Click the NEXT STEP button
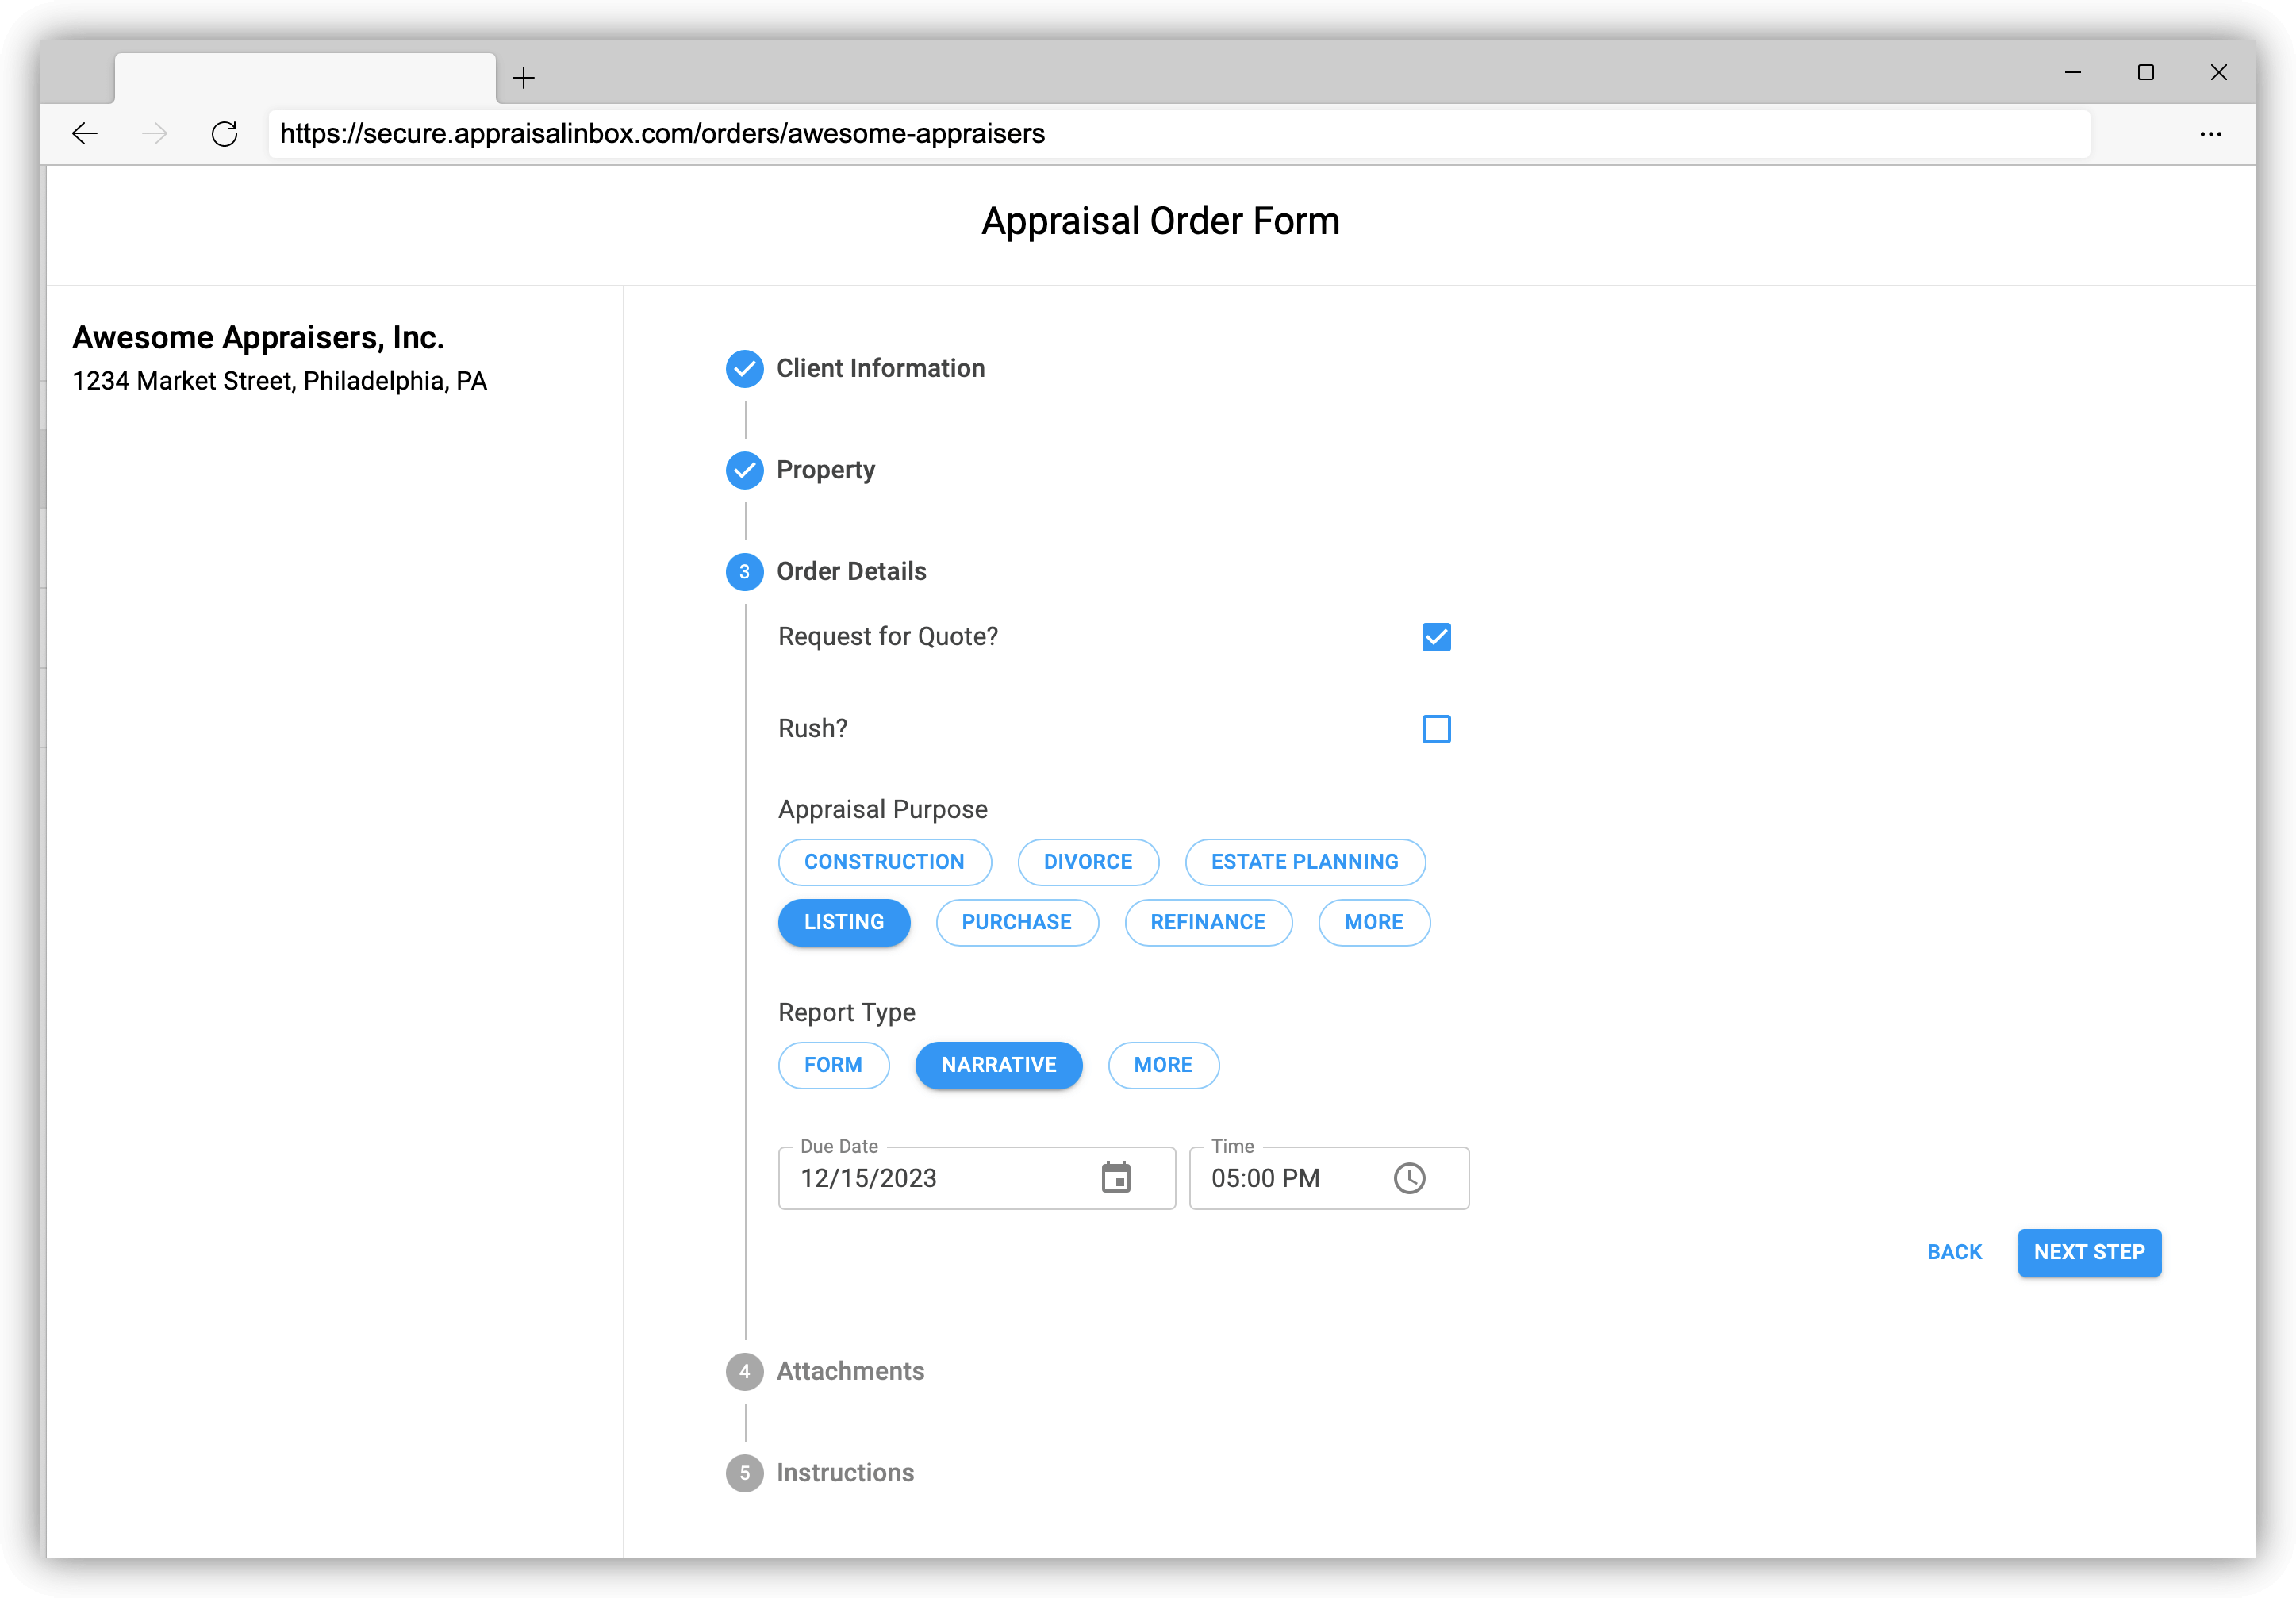This screenshot has height=1598, width=2296. pos(2089,1252)
